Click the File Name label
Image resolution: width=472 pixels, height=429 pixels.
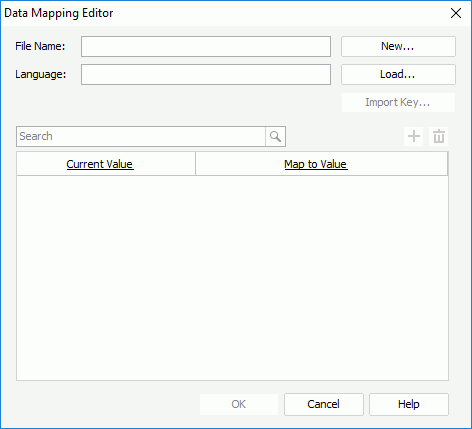(x=40, y=46)
